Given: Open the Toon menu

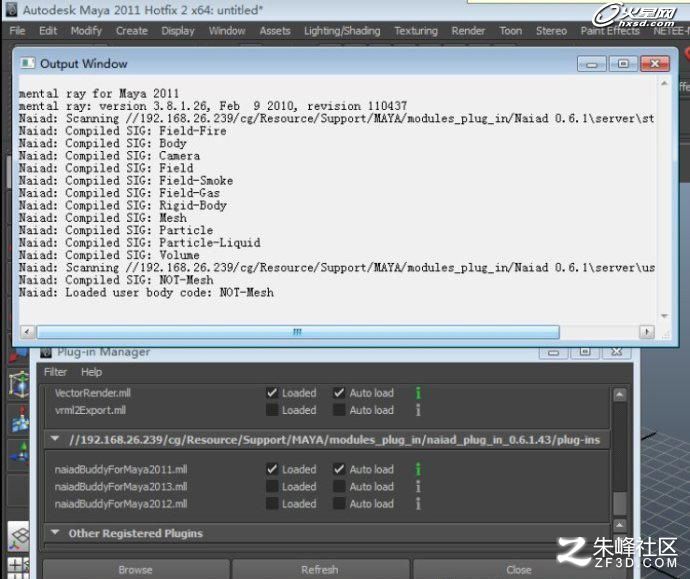Looking at the screenshot, I should (510, 31).
